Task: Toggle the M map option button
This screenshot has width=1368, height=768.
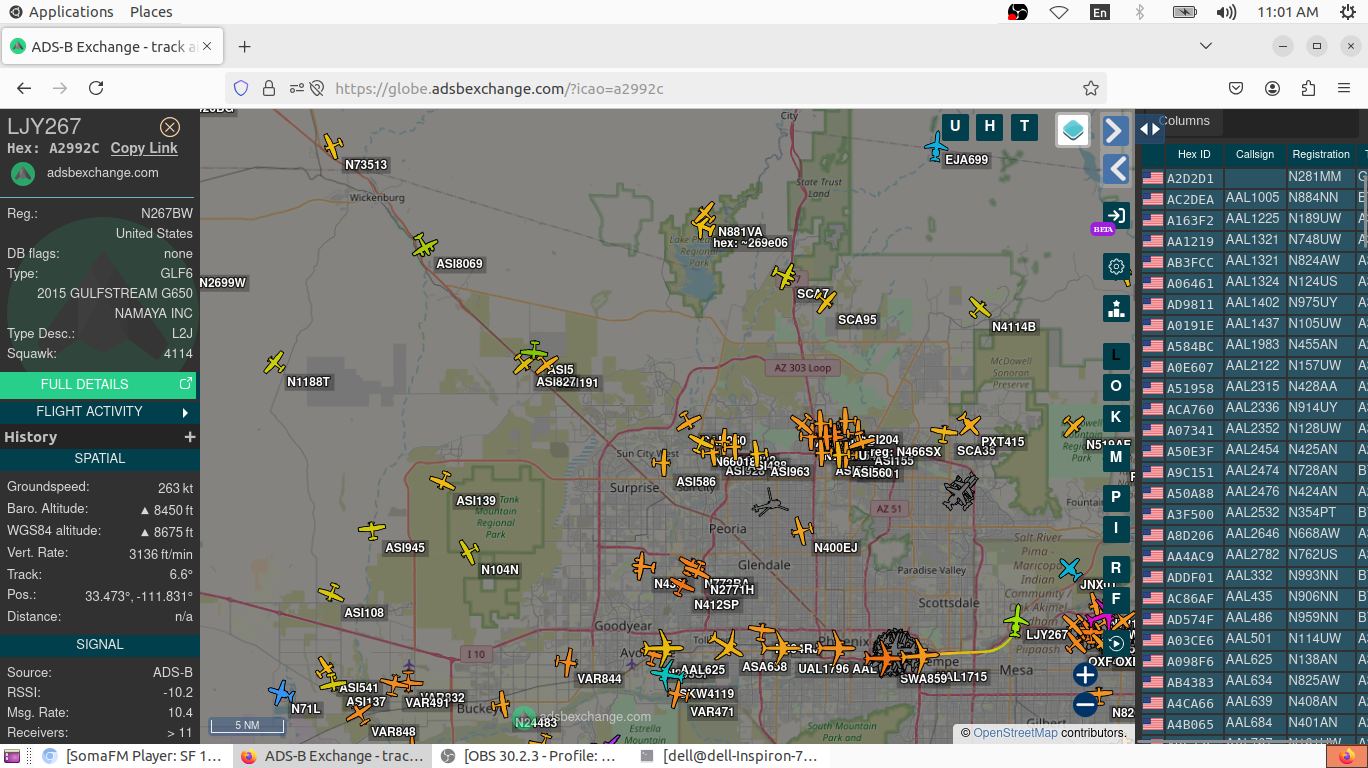Action: (1116, 458)
